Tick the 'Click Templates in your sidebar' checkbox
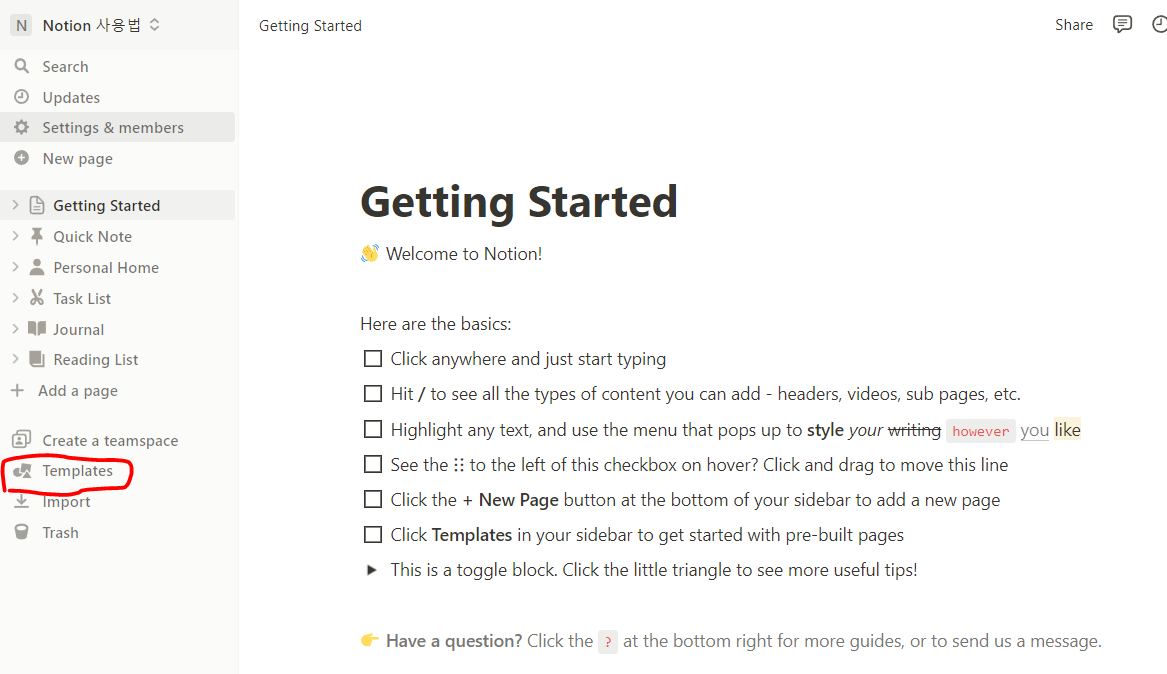Image resolution: width=1167 pixels, height=674 pixels. [x=373, y=535]
